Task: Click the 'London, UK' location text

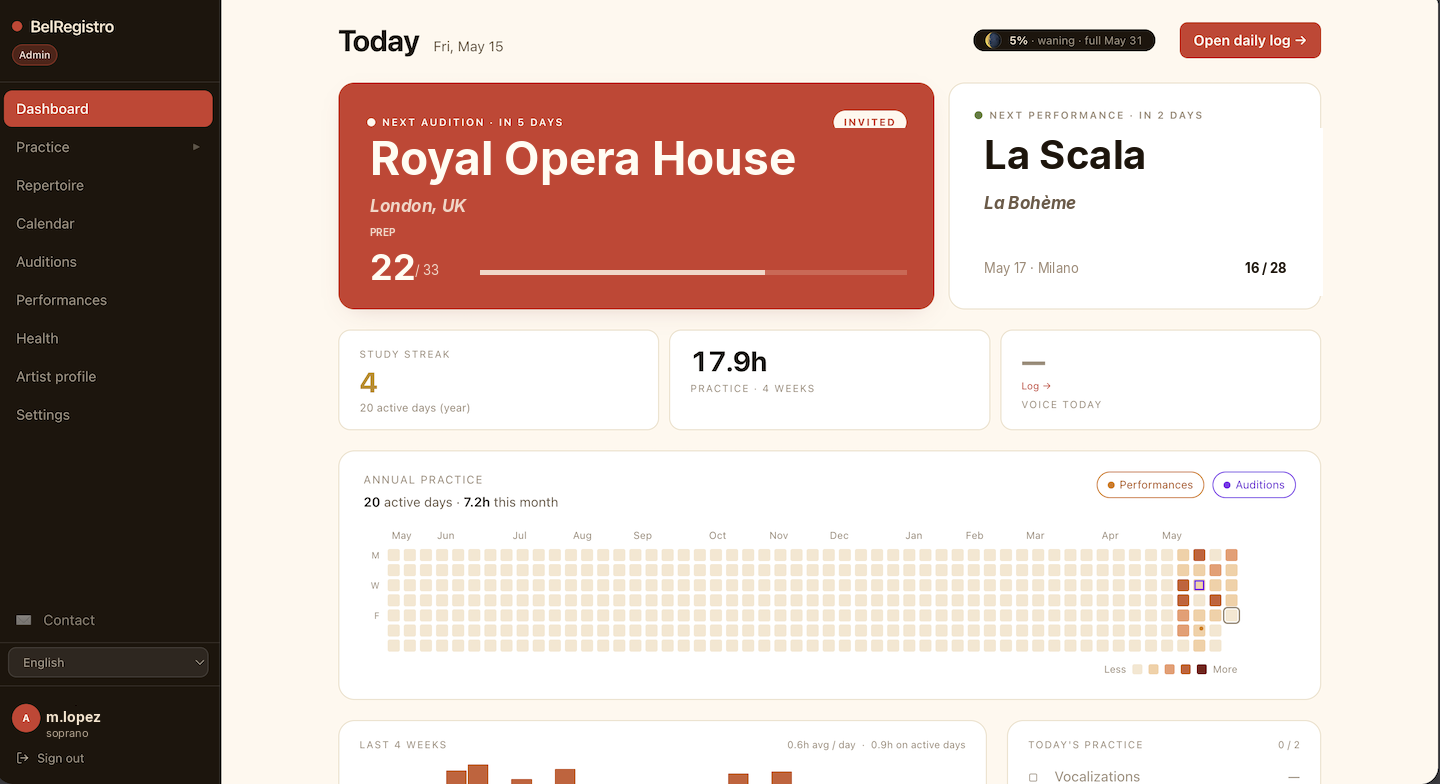Action: click(x=418, y=206)
